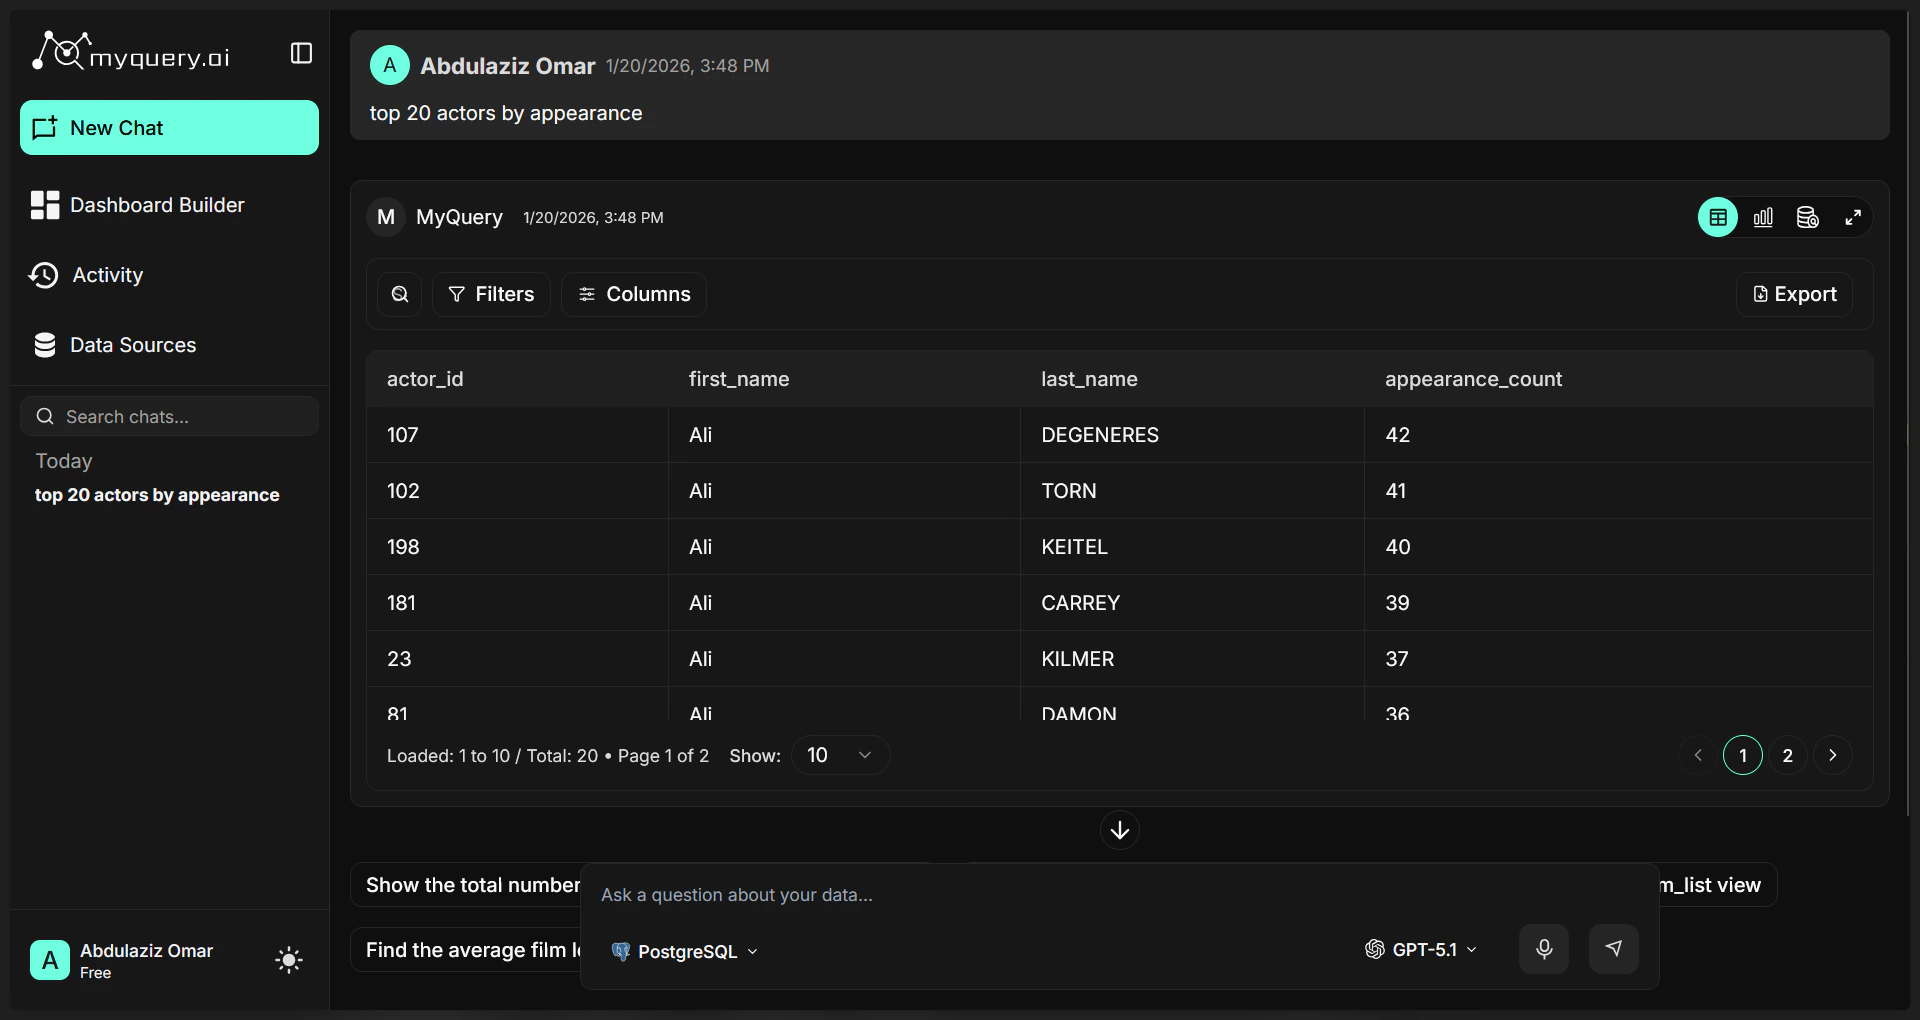This screenshot has width=1920, height=1020.
Task: Click the 'm_list view' suggestion chip
Action: coord(1717,885)
